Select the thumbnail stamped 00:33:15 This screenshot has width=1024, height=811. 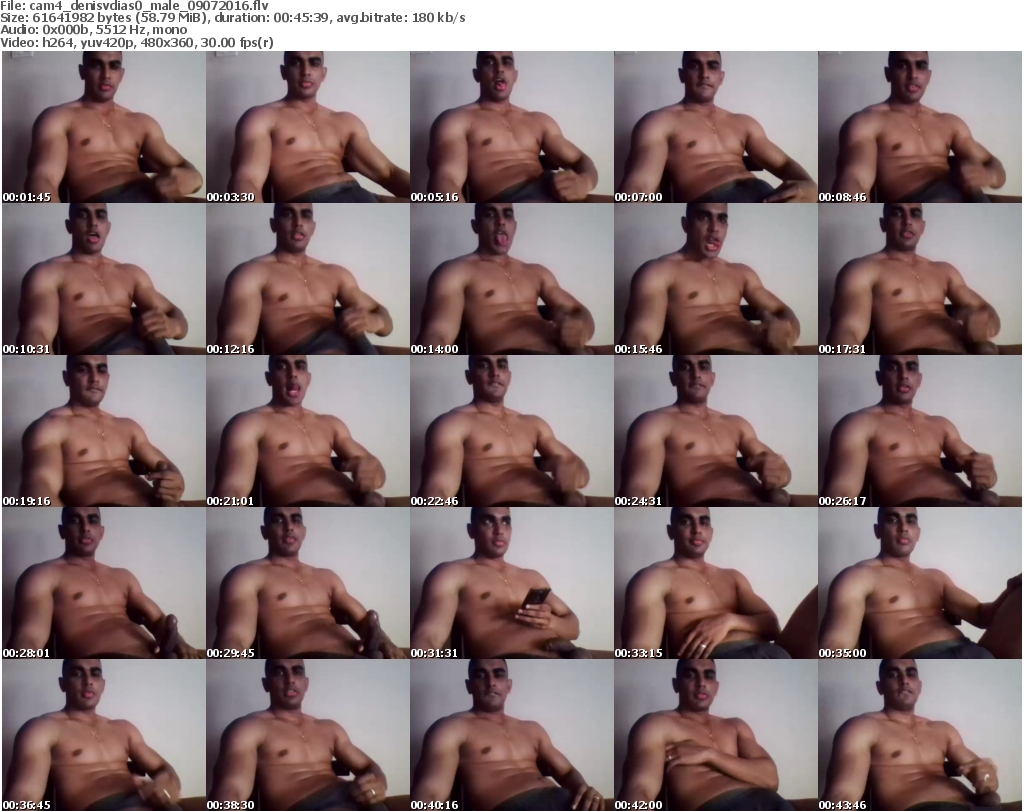716,583
